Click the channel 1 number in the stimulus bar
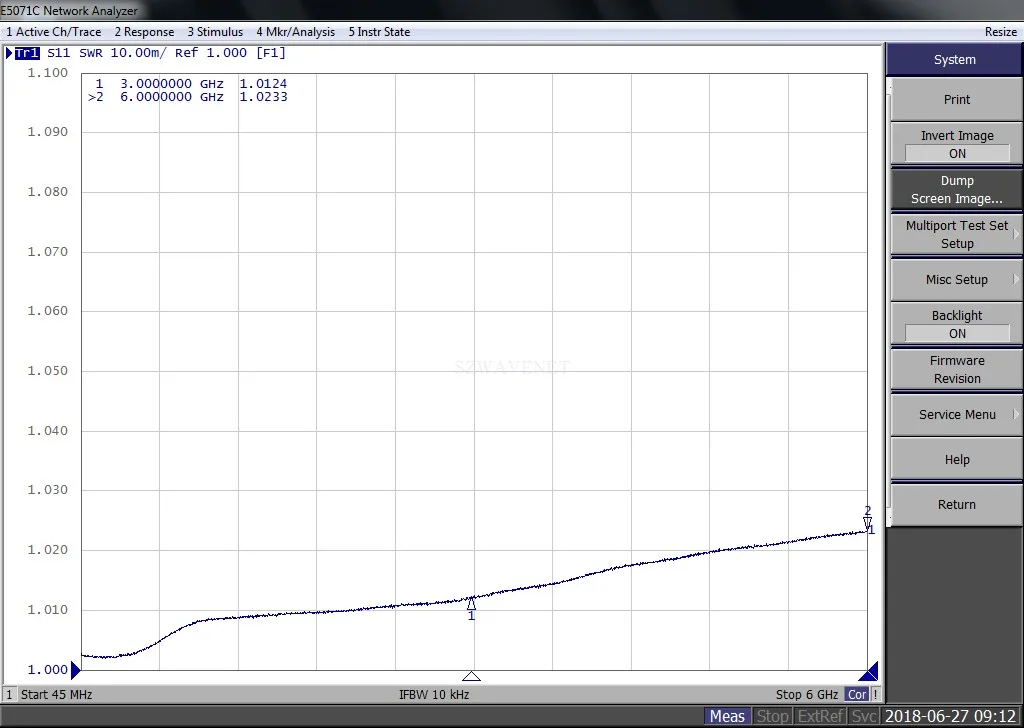The image size is (1024, 728). click(x=9, y=694)
